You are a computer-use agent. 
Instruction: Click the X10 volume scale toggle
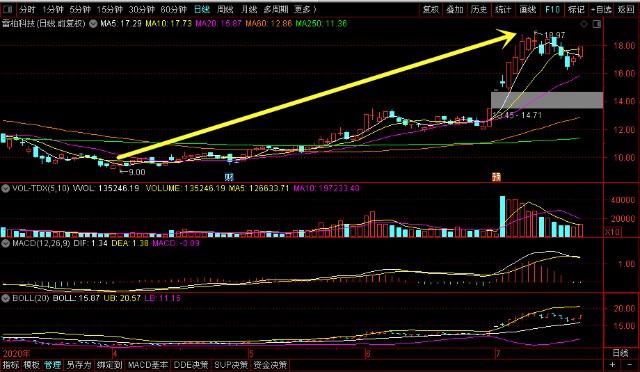pos(612,232)
